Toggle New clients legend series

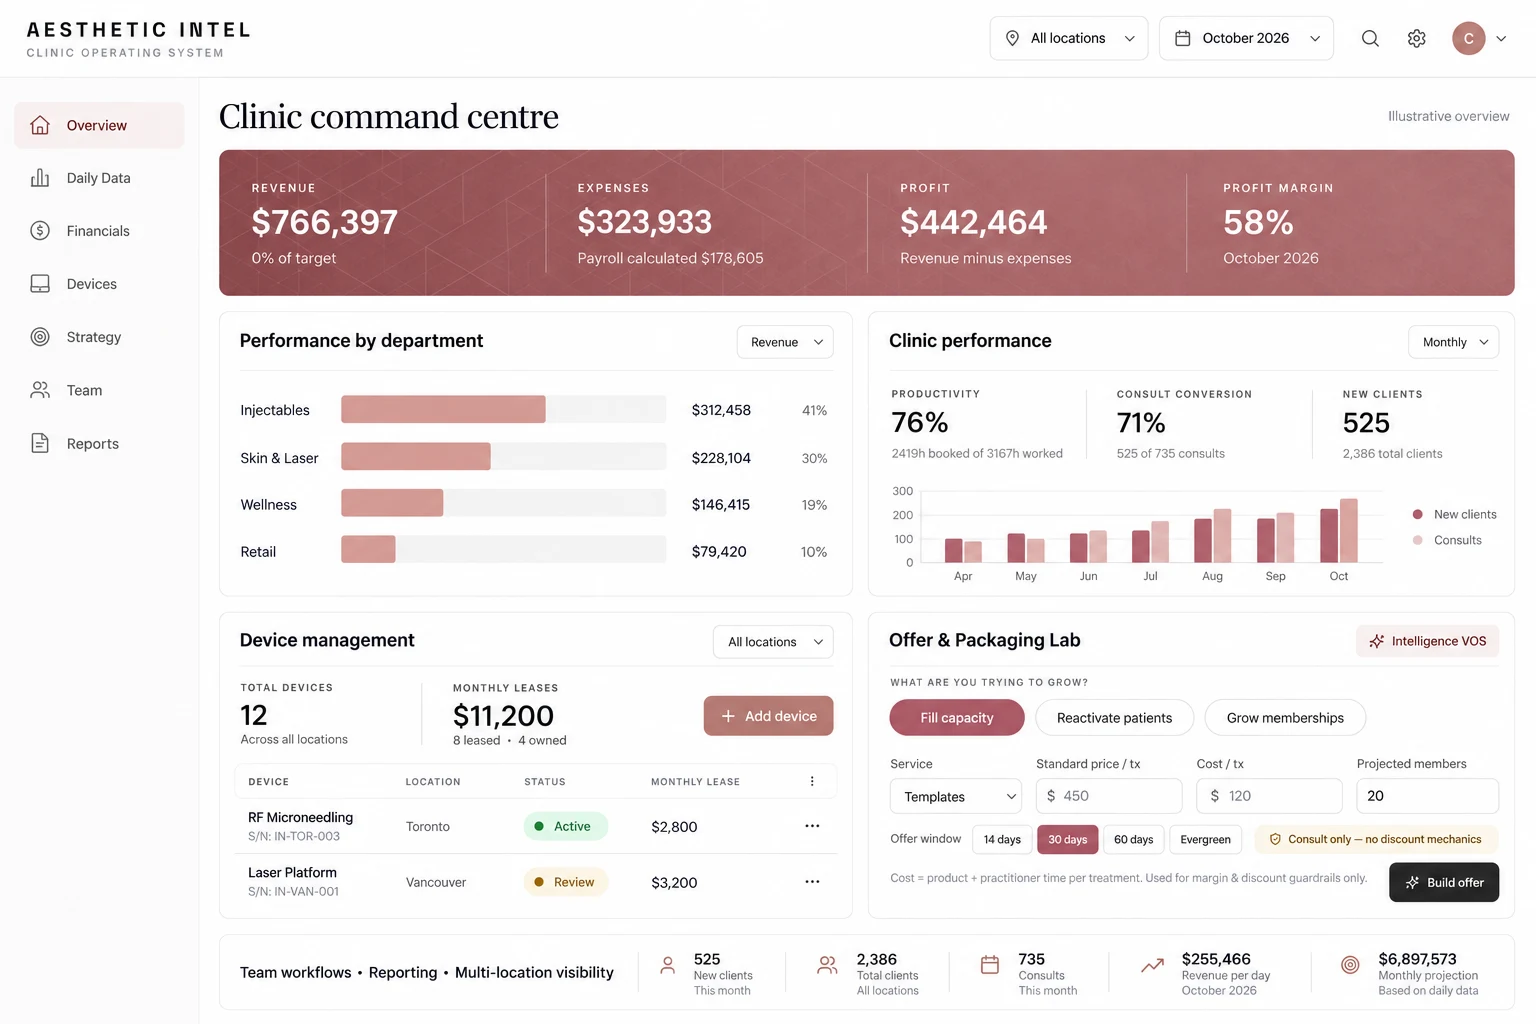[1455, 514]
